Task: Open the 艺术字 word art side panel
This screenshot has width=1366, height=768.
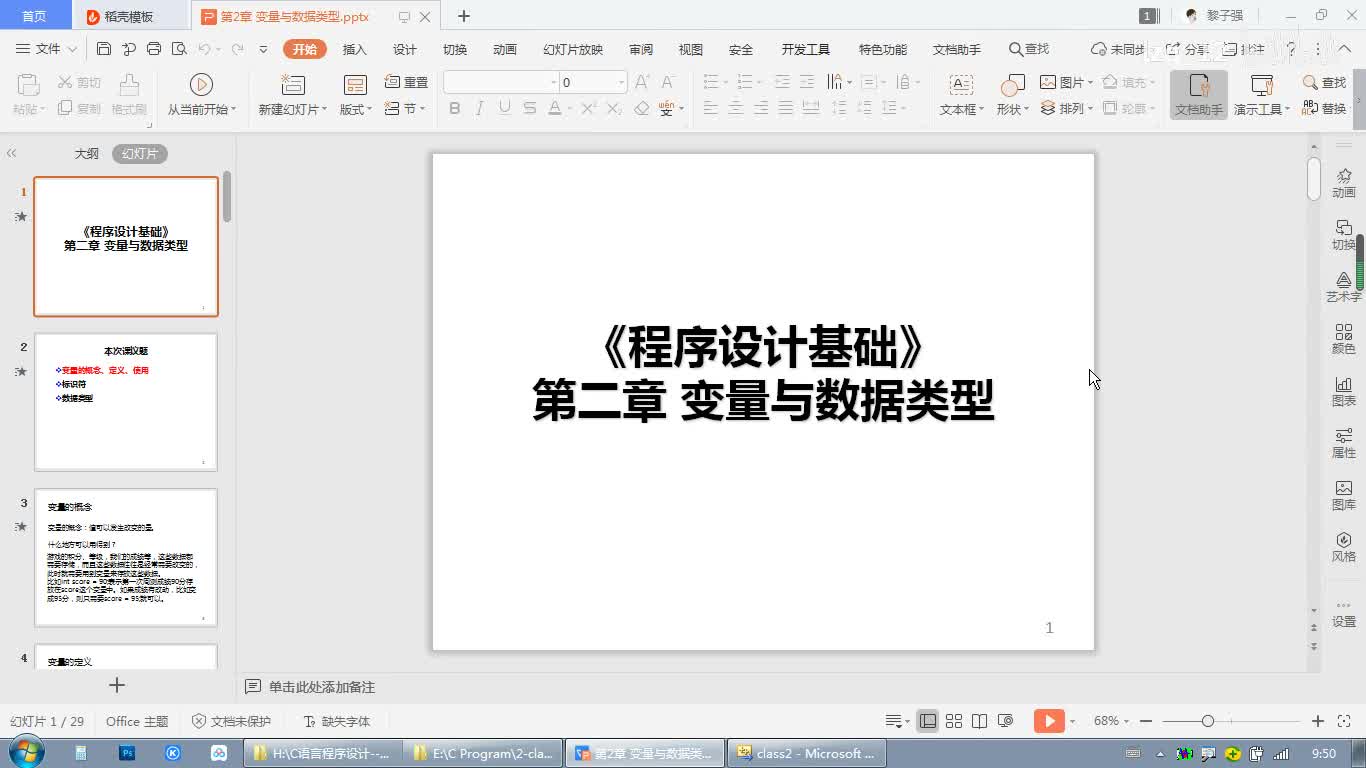Action: 1343,286
